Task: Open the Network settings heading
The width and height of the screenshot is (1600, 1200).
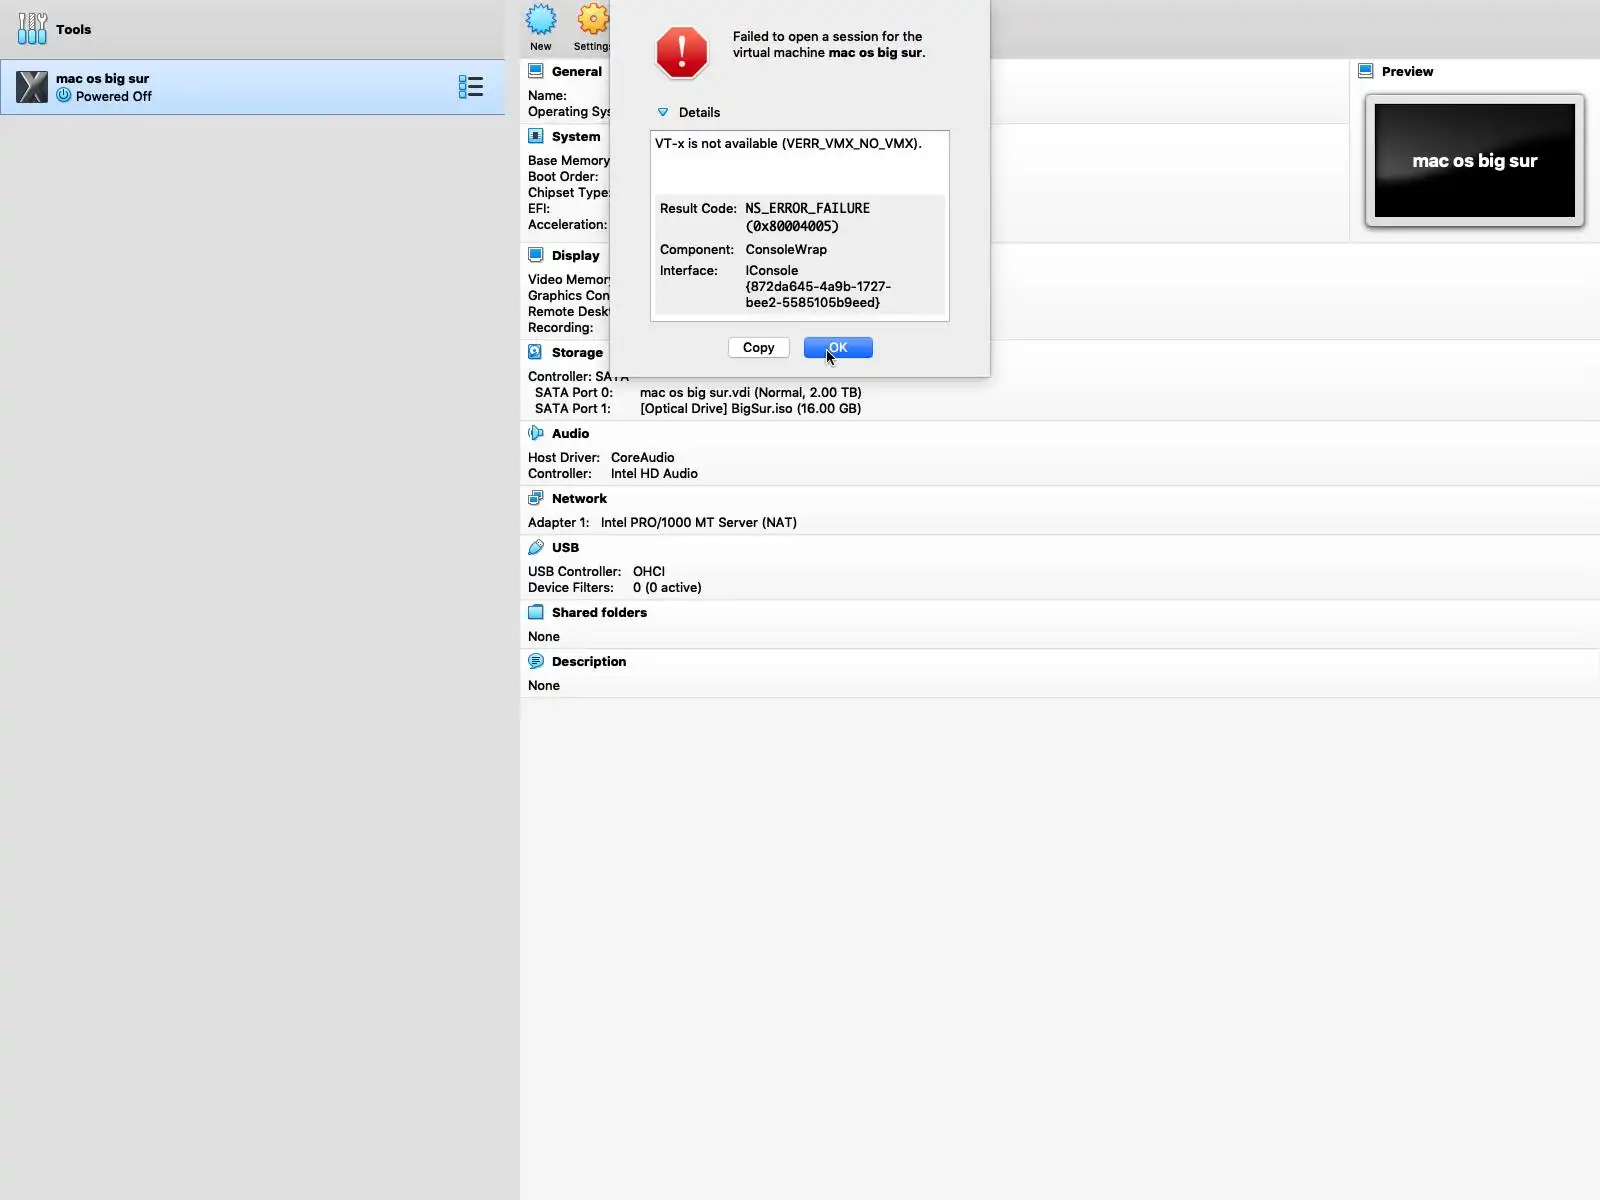Action: [579, 498]
